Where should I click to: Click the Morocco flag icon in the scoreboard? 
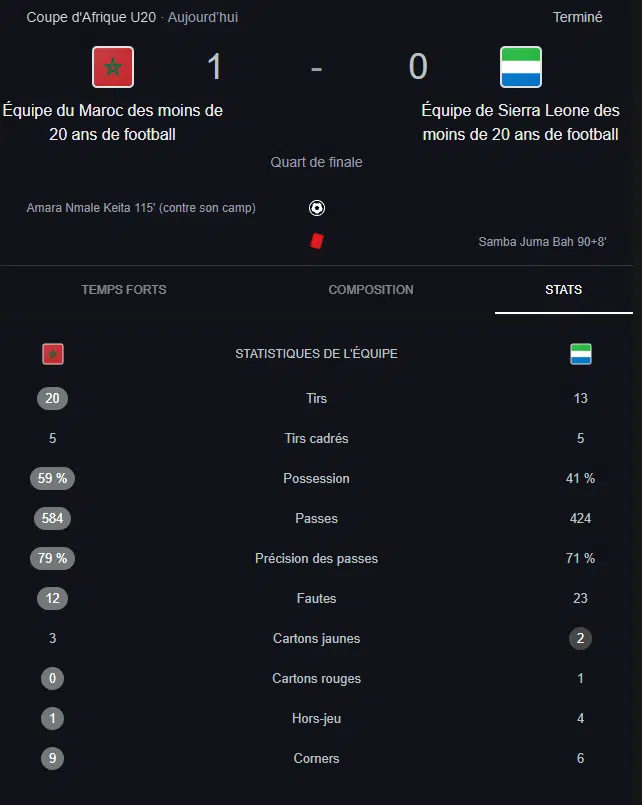[113, 67]
